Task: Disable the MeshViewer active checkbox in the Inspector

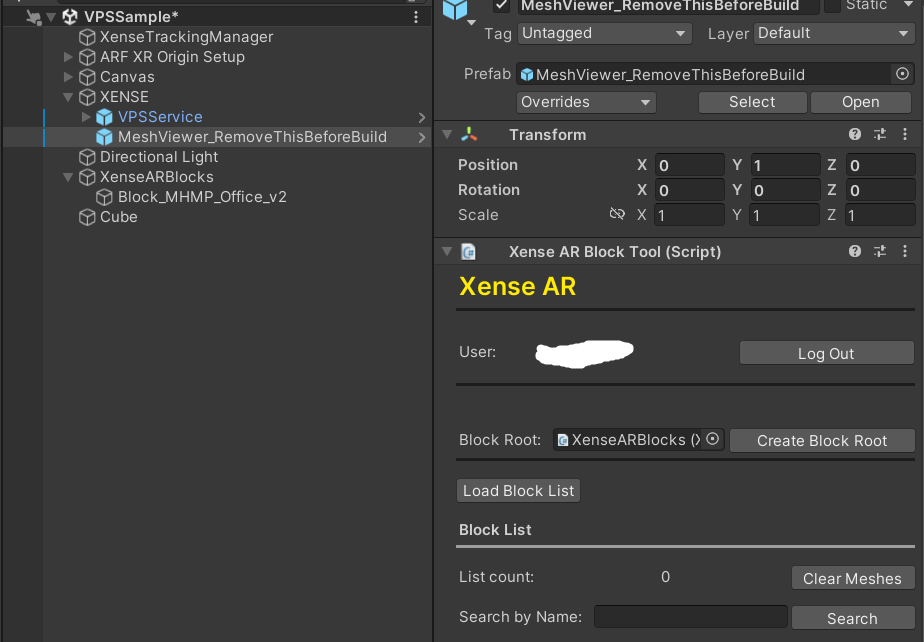Action: (x=500, y=5)
